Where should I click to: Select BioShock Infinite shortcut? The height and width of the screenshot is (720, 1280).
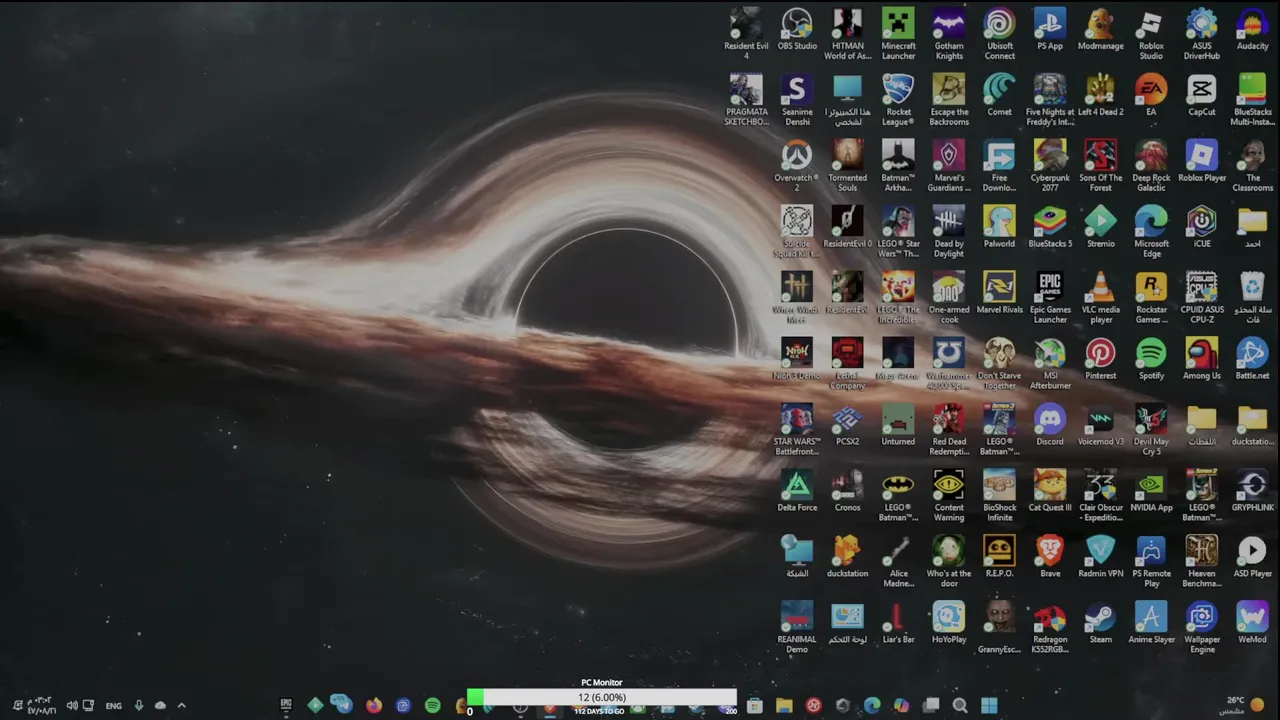[999, 495]
